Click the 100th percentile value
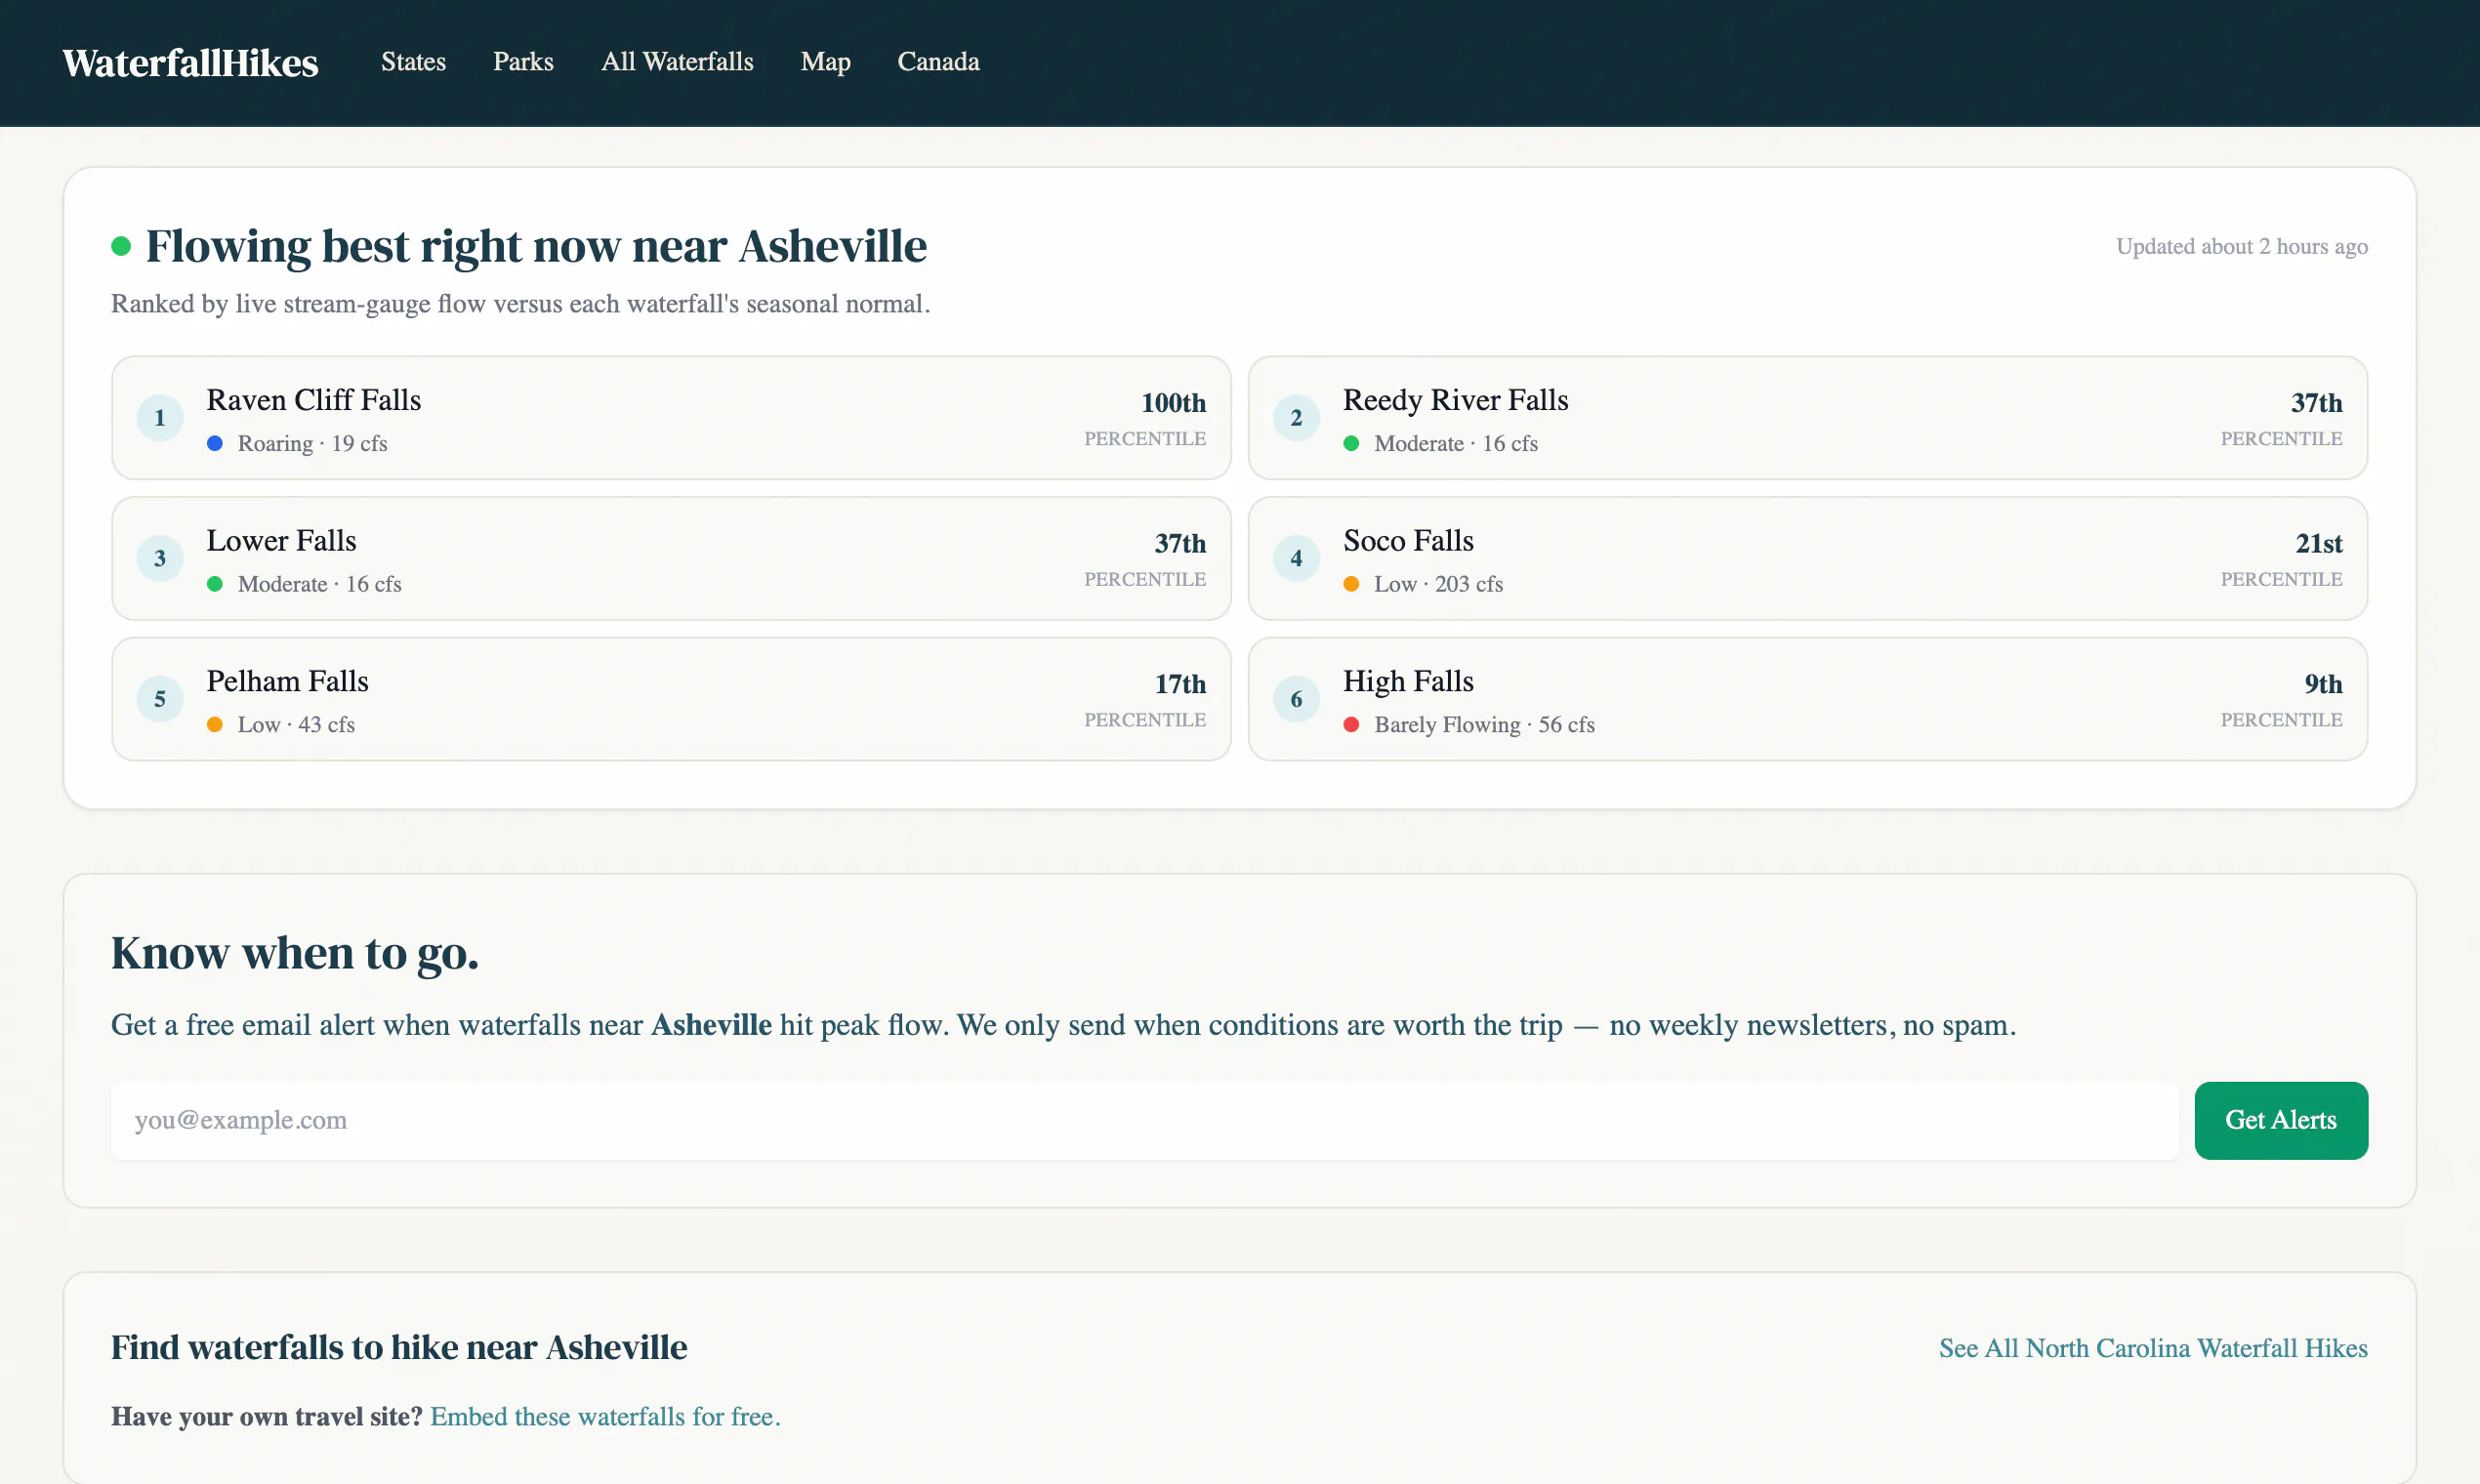The height and width of the screenshot is (1484, 2480). tap(1173, 403)
